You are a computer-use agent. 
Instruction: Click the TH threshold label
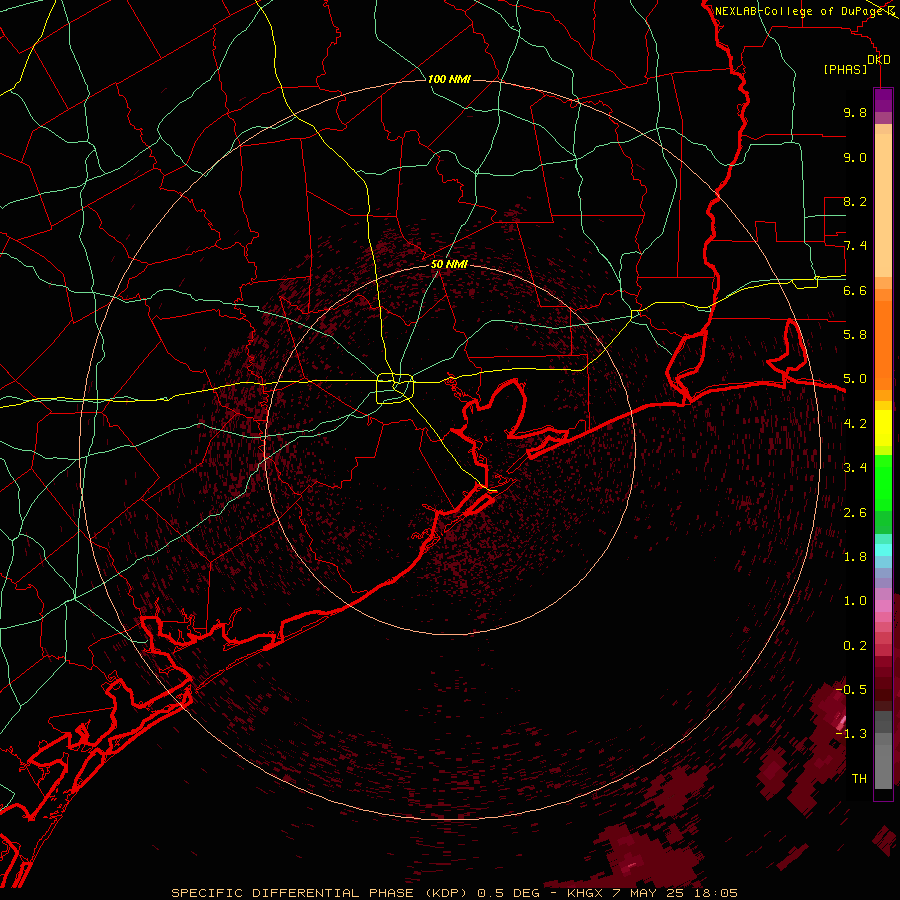[x=859, y=779]
